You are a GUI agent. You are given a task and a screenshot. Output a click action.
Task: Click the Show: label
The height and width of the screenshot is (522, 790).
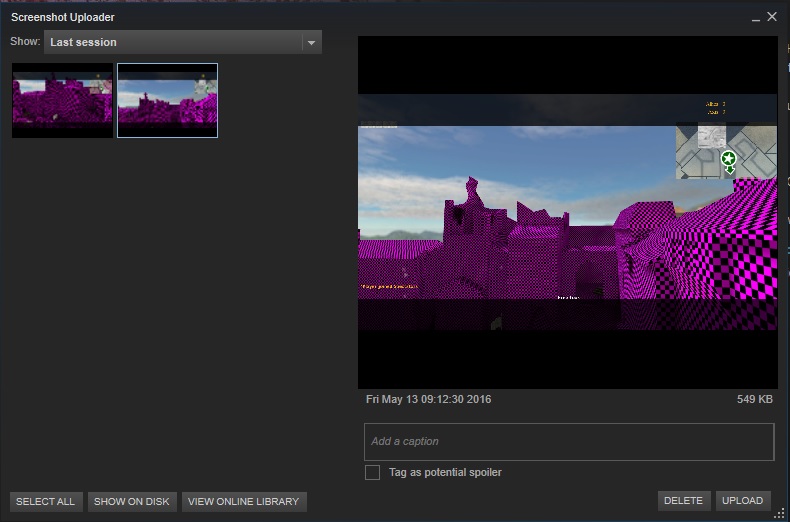coord(25,41)
